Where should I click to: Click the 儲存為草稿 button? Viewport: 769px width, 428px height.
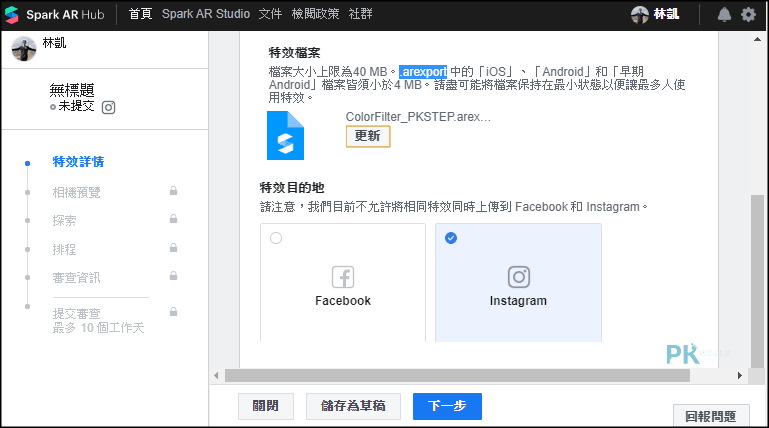point(353,406)
